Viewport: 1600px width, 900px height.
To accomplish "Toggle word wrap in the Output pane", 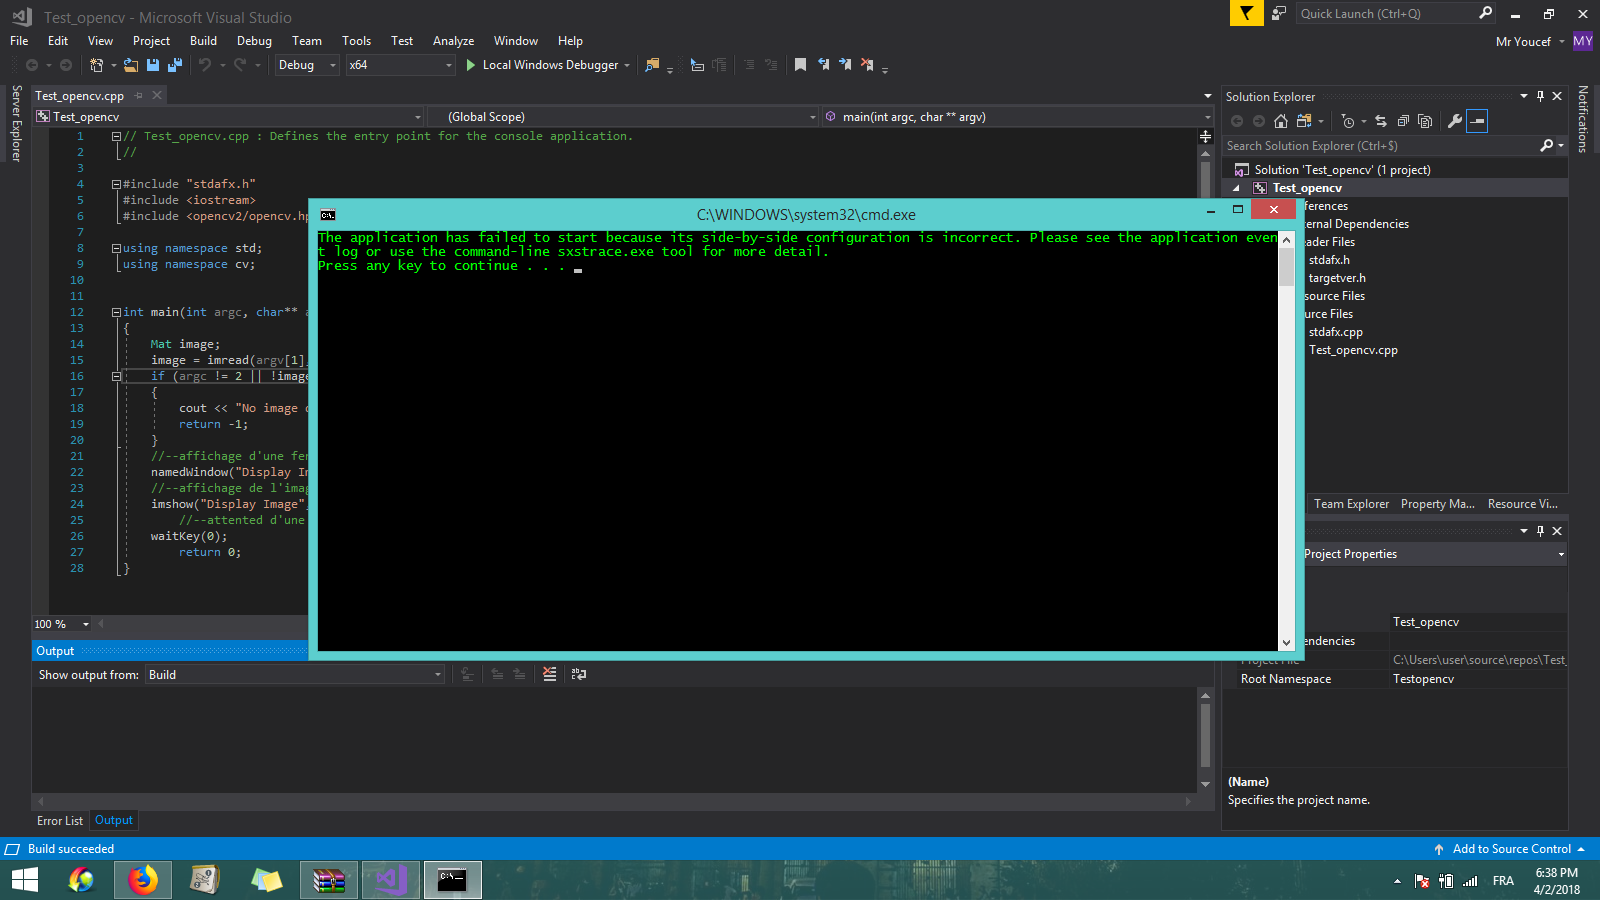I will [579, 674].
